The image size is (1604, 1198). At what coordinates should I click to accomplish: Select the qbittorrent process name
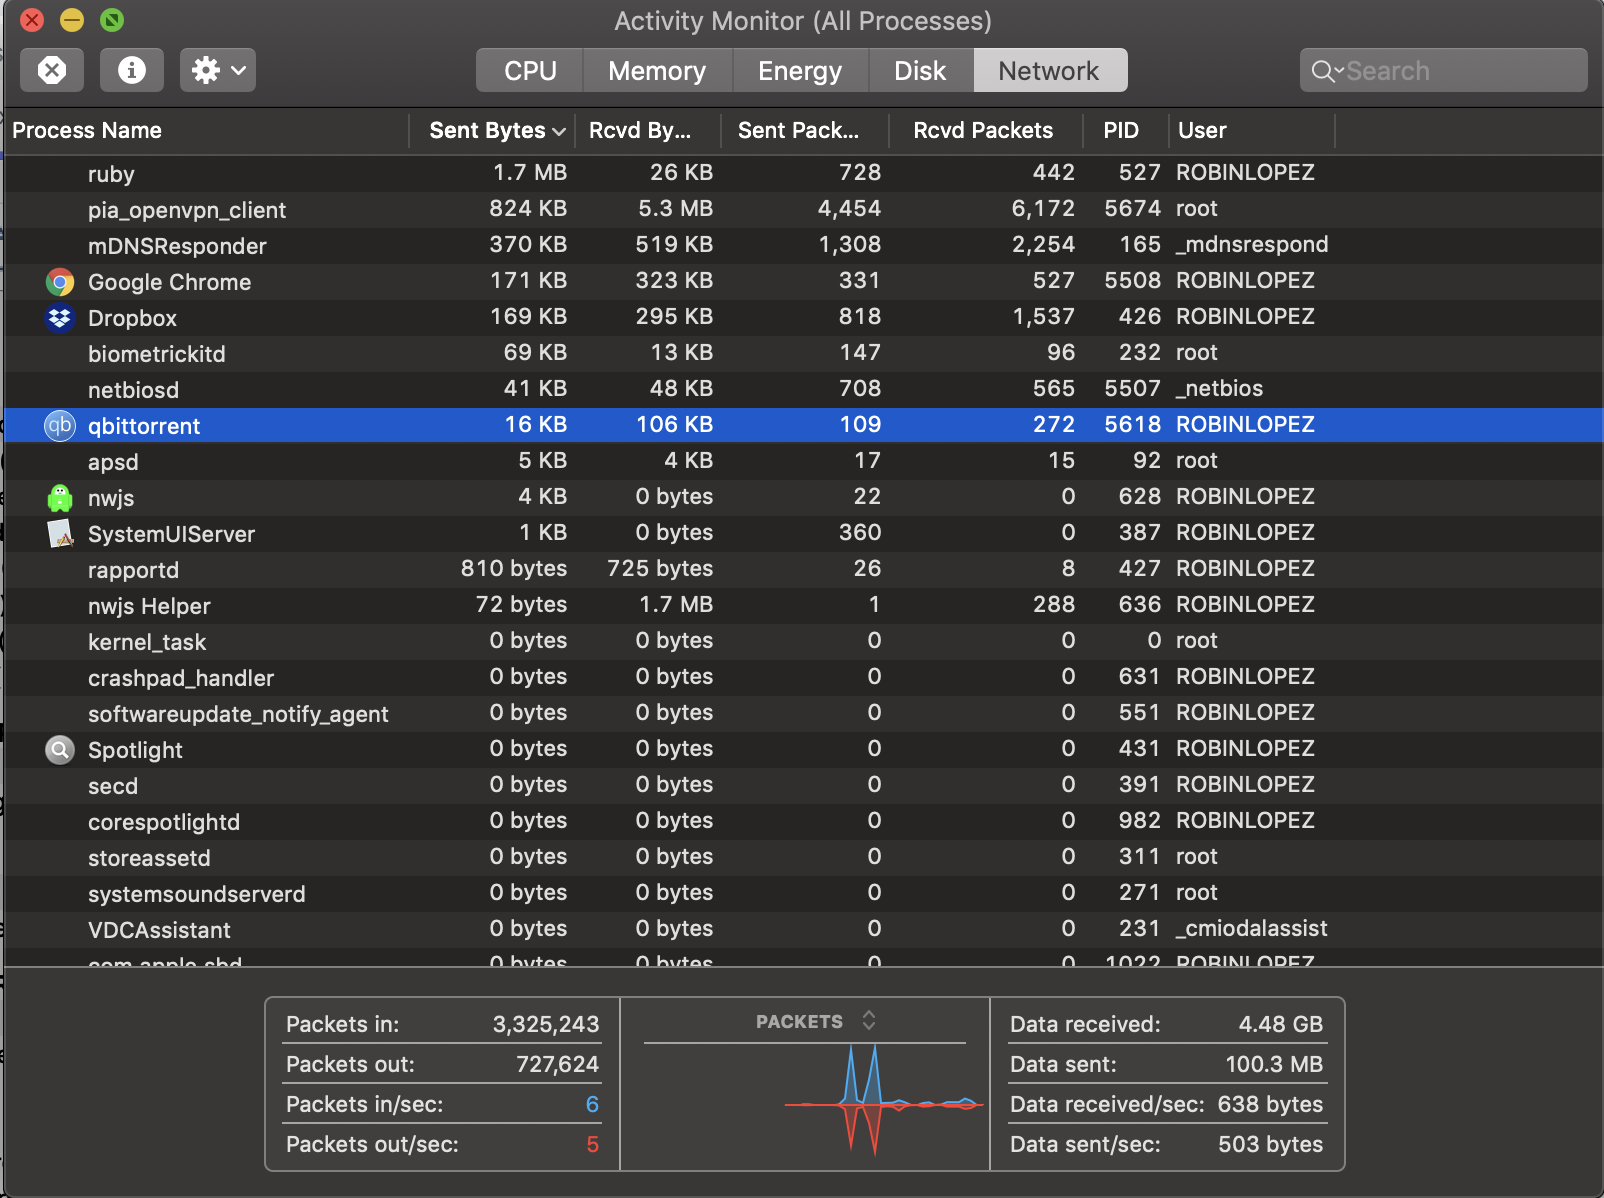144,426
